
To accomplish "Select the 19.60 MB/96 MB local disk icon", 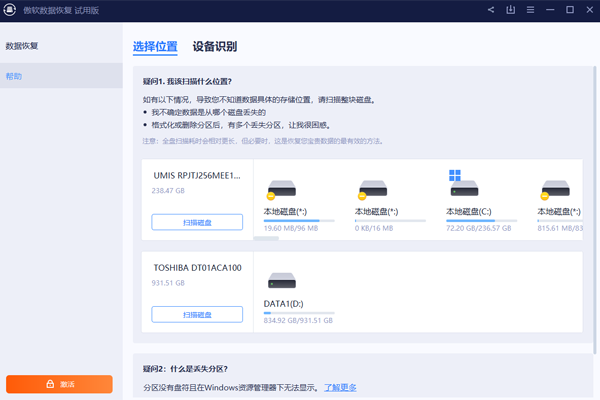I will (x=281, y=189).
